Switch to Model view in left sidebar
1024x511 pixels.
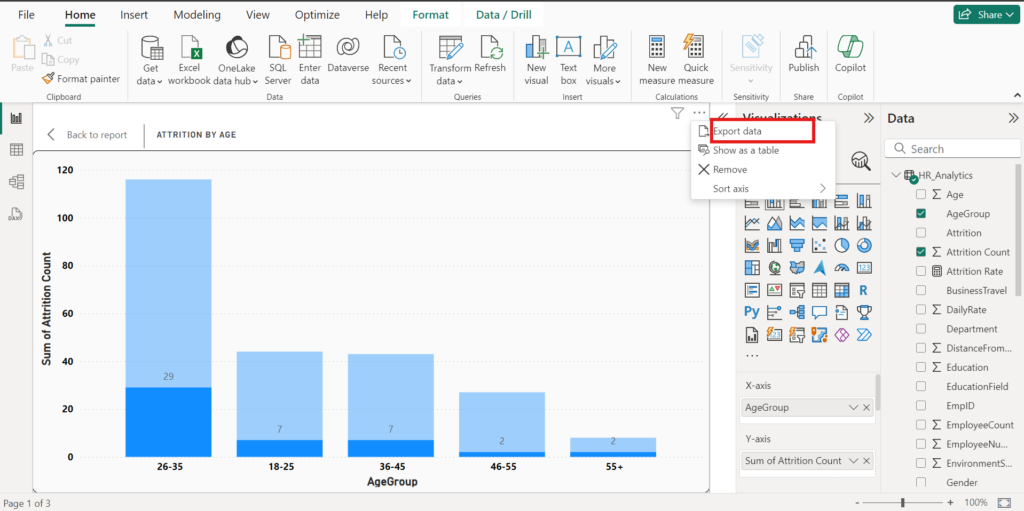[x=16, y=182]
